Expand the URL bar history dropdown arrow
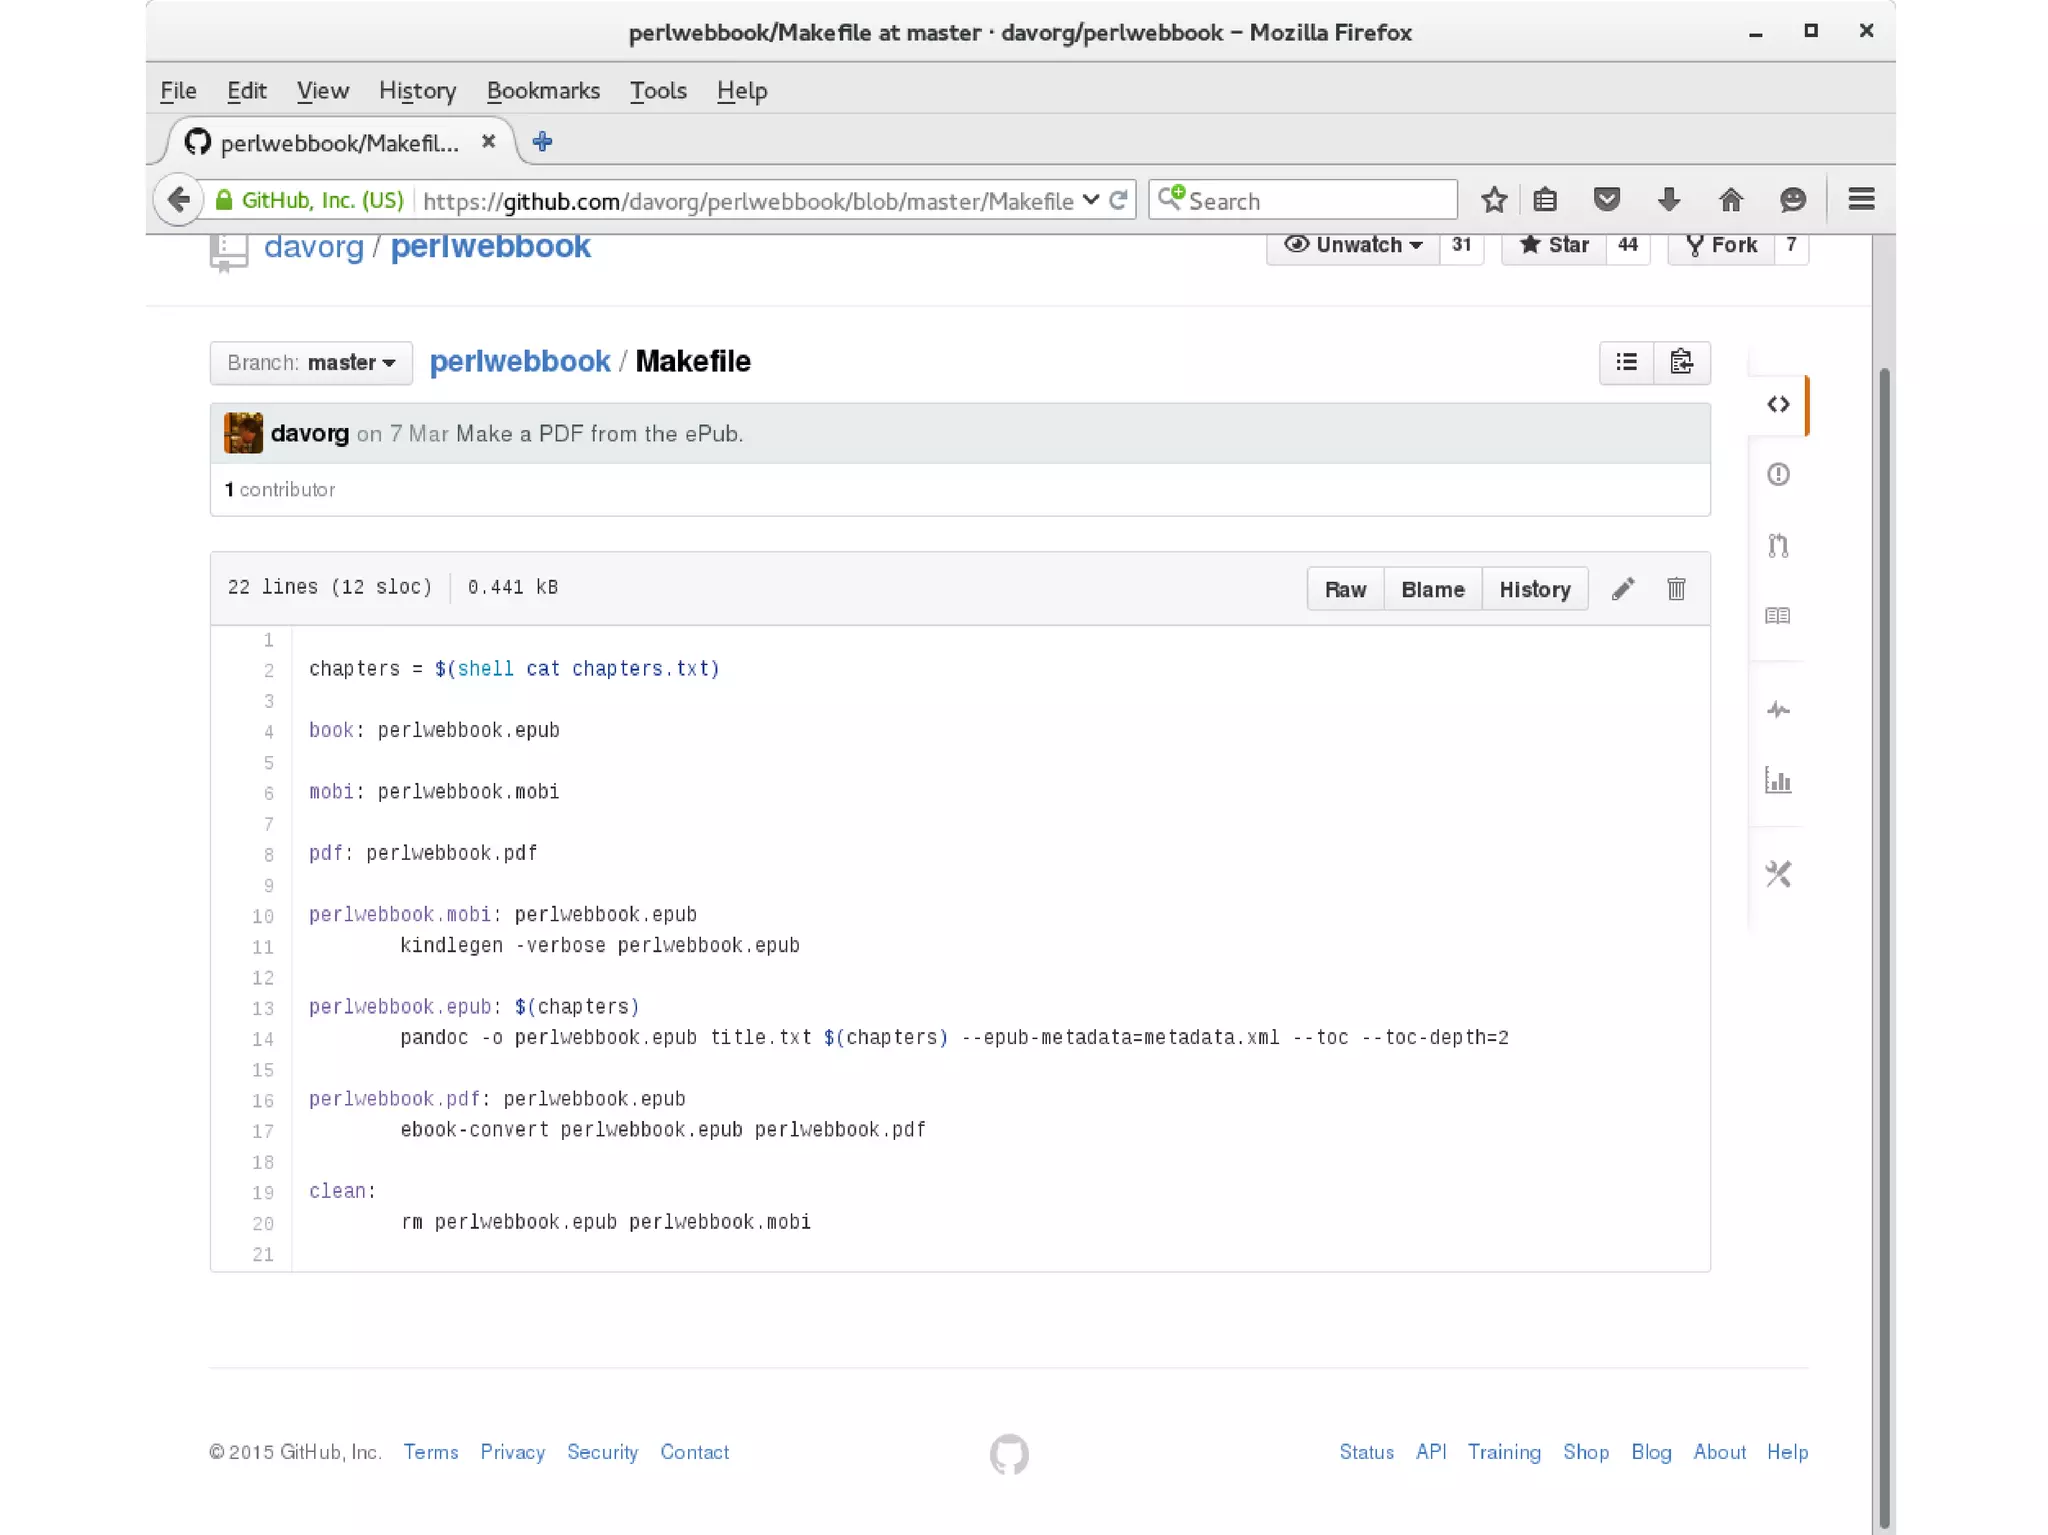This screenshot has height=1535, width=2048. [x=1091, y=200]
